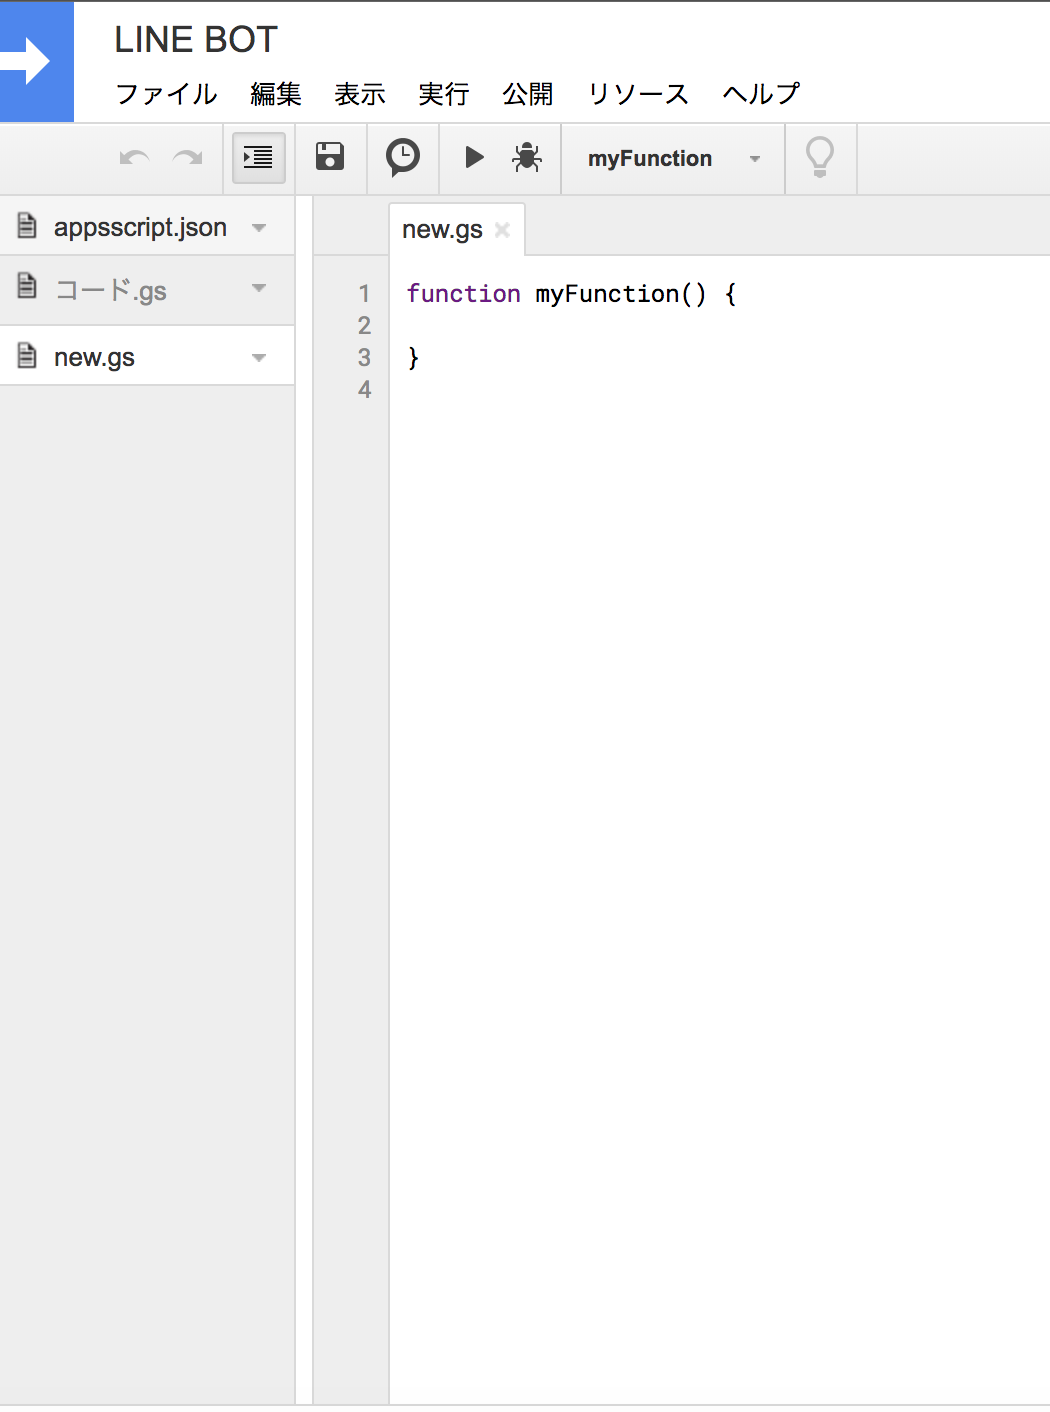Open the リソース menu
Viewport: 1050px width, 1412px height.
638,93
